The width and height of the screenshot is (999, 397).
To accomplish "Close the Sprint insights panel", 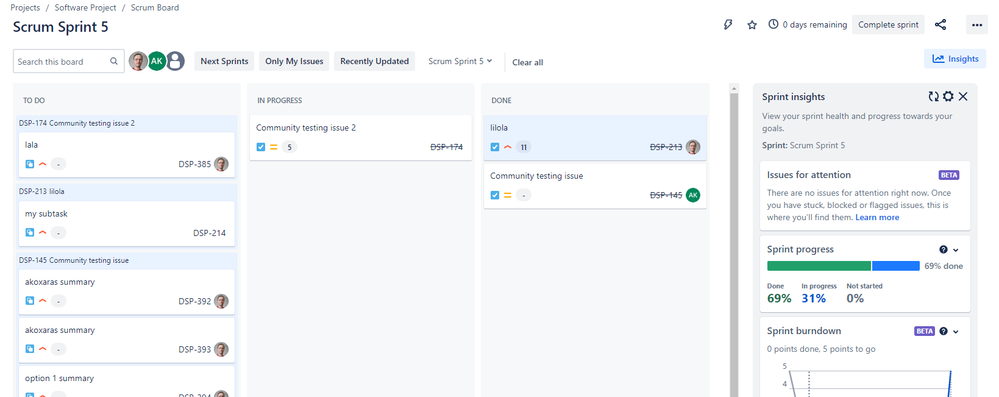I will (963, 96).
